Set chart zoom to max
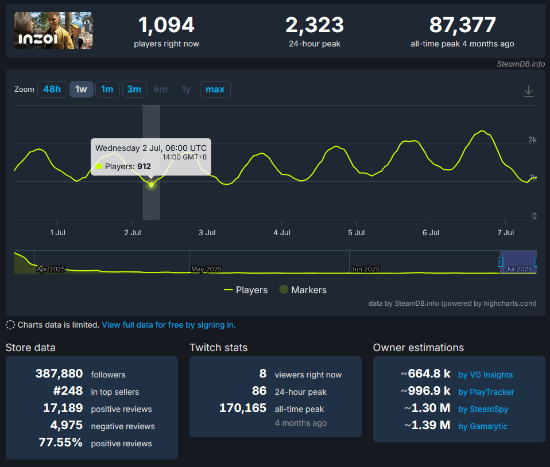 click(x=215, y=89)
